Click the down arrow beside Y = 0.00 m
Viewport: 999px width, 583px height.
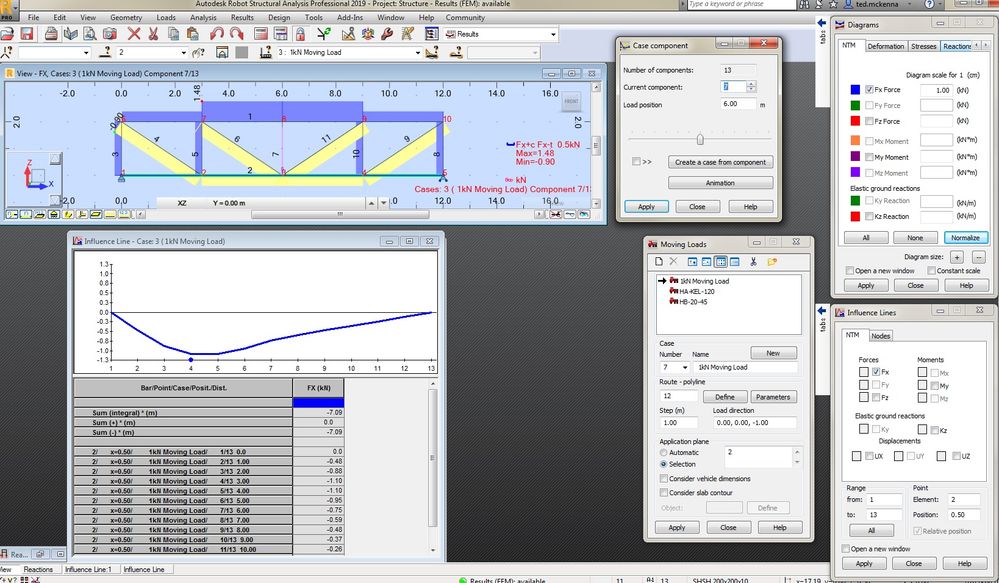tap(384, 203)
